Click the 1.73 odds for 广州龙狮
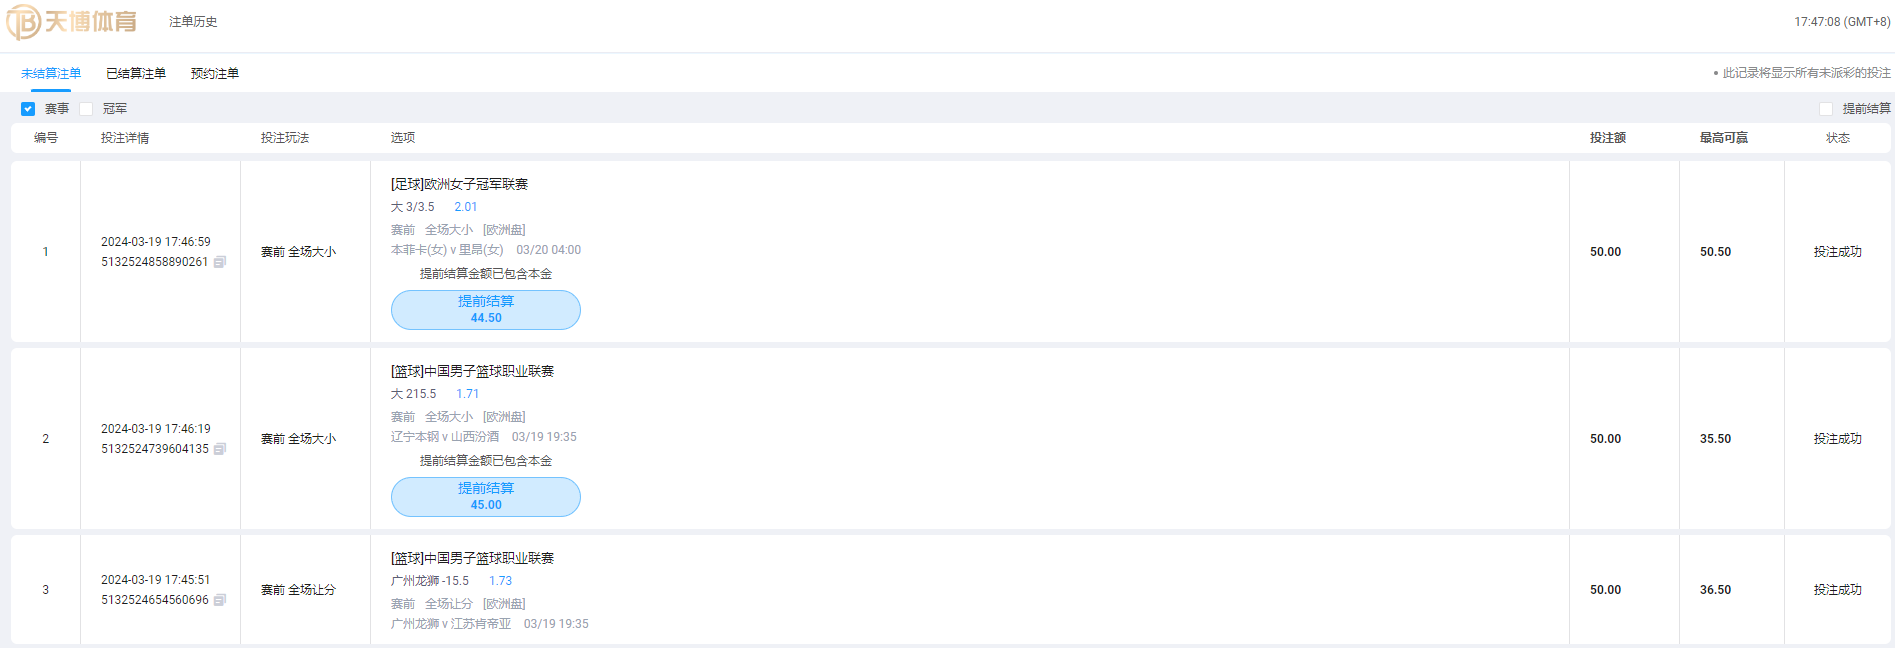The image size is (1895, 648). pos(501,581)
